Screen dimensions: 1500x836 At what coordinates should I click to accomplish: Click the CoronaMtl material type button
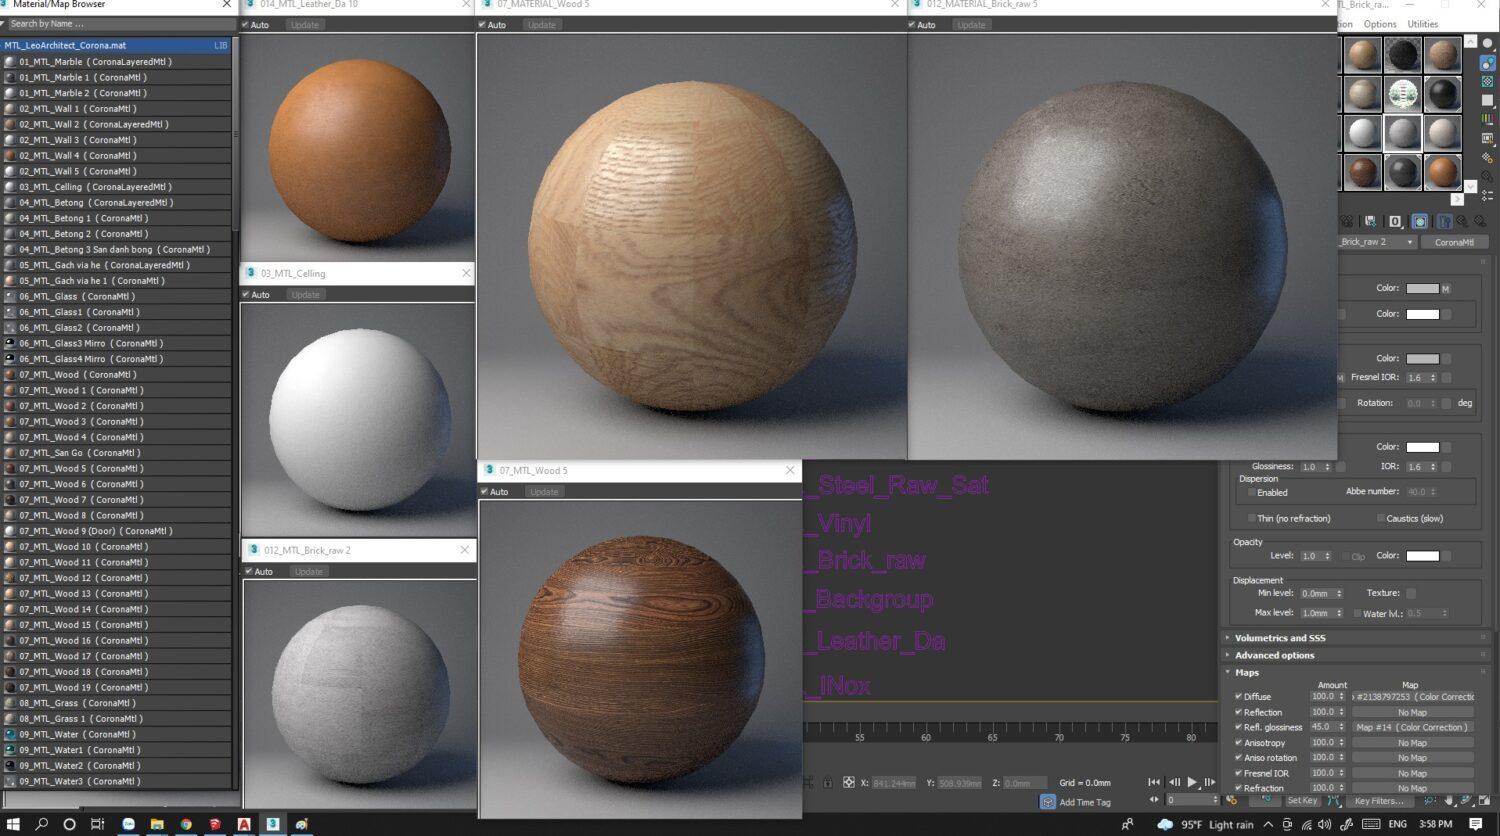click(x=1454, y=242)
